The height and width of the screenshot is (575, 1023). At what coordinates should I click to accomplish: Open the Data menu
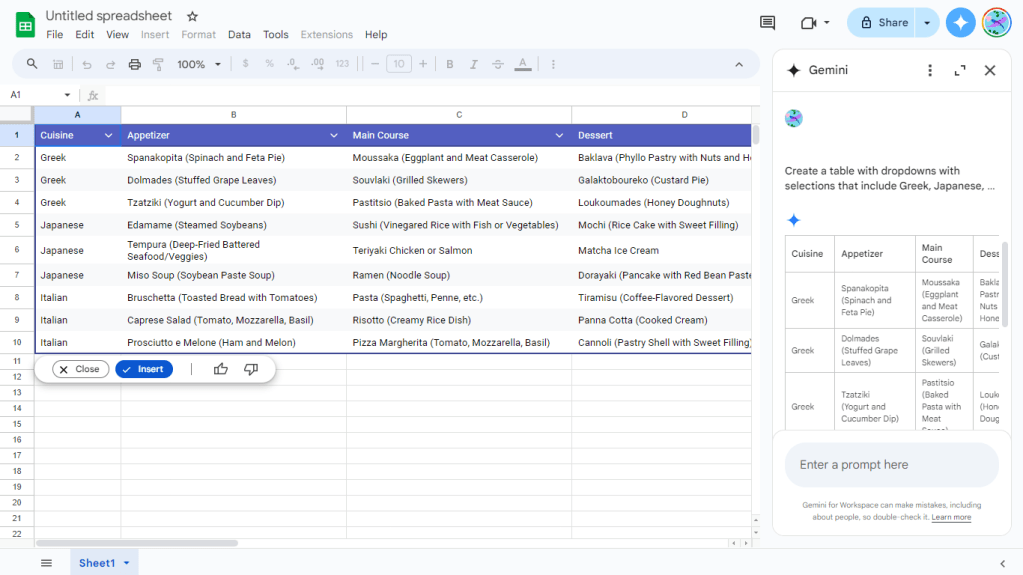coord(239,34)
